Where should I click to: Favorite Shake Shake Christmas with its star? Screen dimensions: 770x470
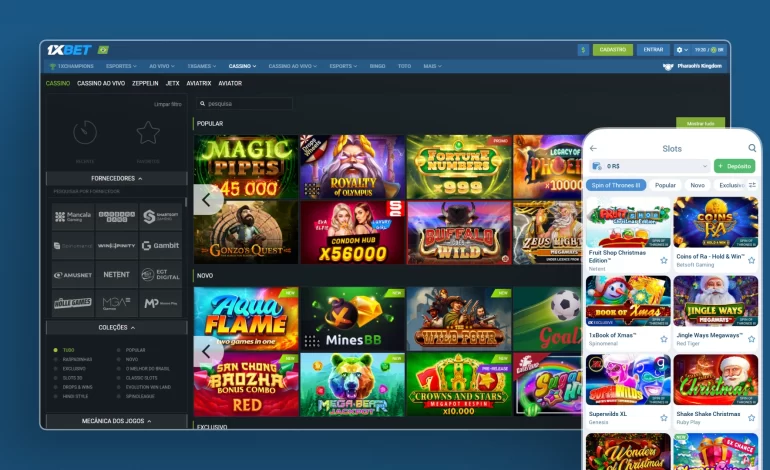751,417
